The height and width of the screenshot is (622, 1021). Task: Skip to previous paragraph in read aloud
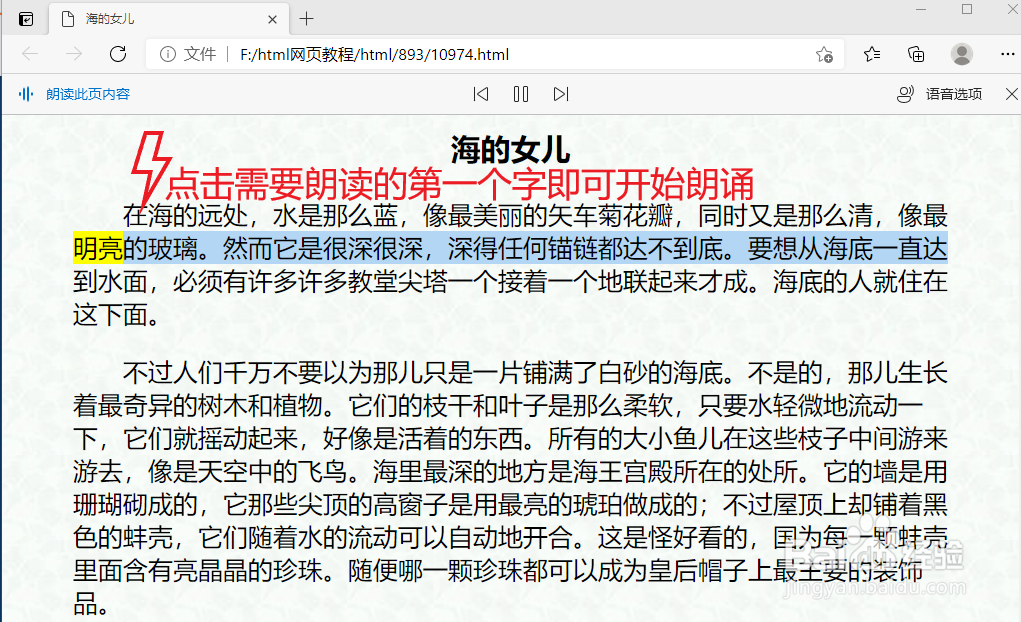pyautogui.click(x=481, y=94)
